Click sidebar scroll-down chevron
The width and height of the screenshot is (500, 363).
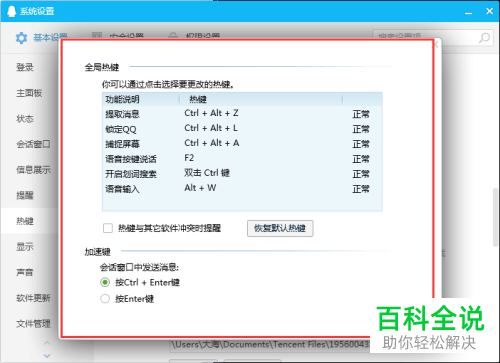[x=47, y=356]
